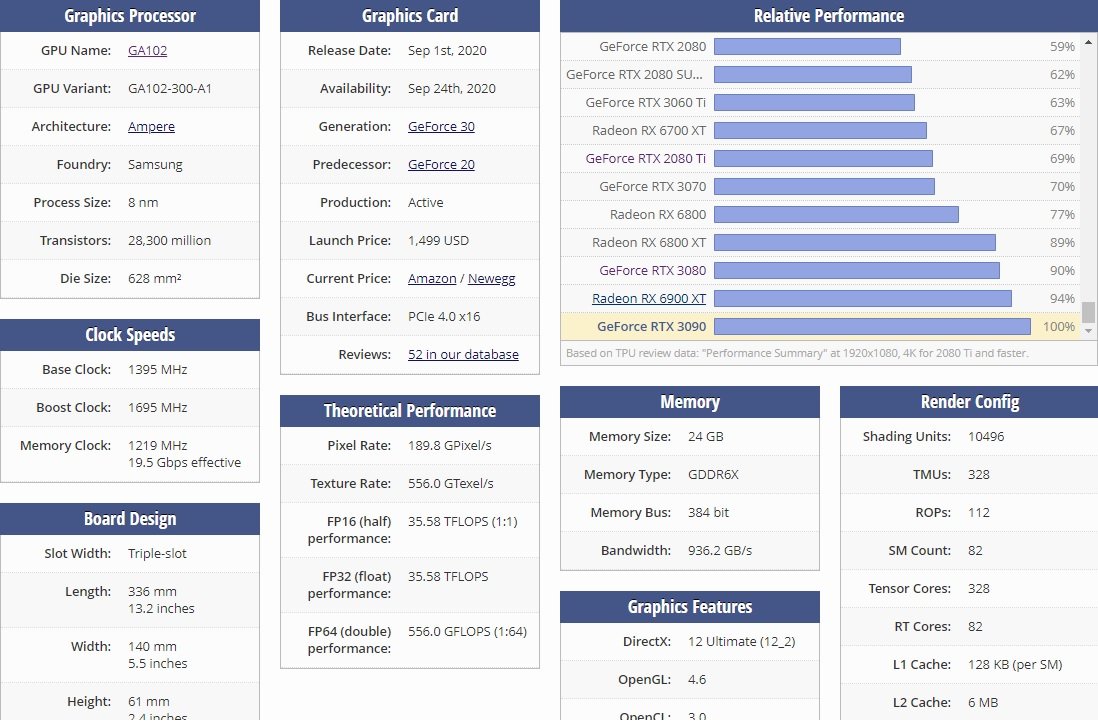
Task: Click the scroll-up arrow of performance list
Action: (1088, 42)
